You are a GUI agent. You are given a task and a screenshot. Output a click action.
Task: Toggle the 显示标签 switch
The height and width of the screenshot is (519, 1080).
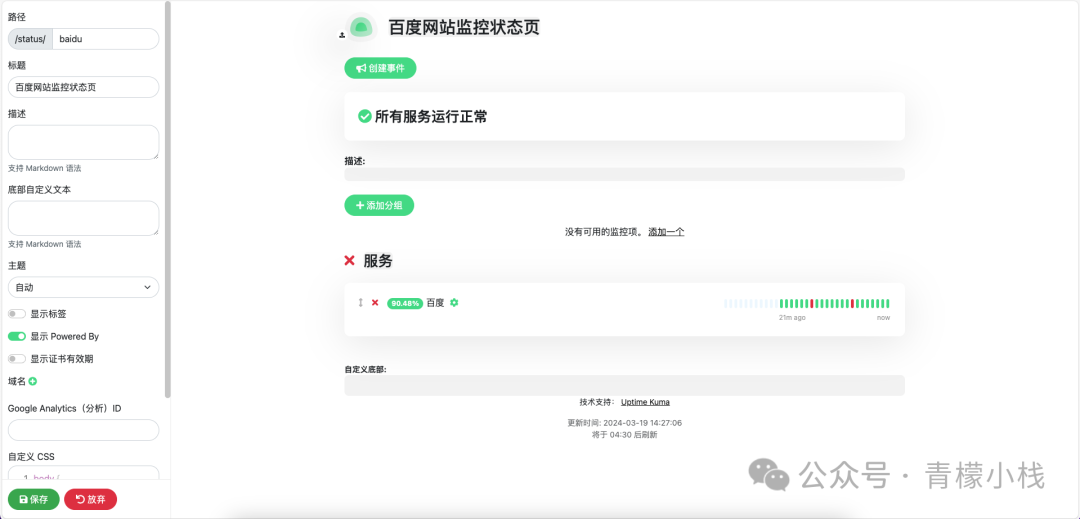click(17, 314)
